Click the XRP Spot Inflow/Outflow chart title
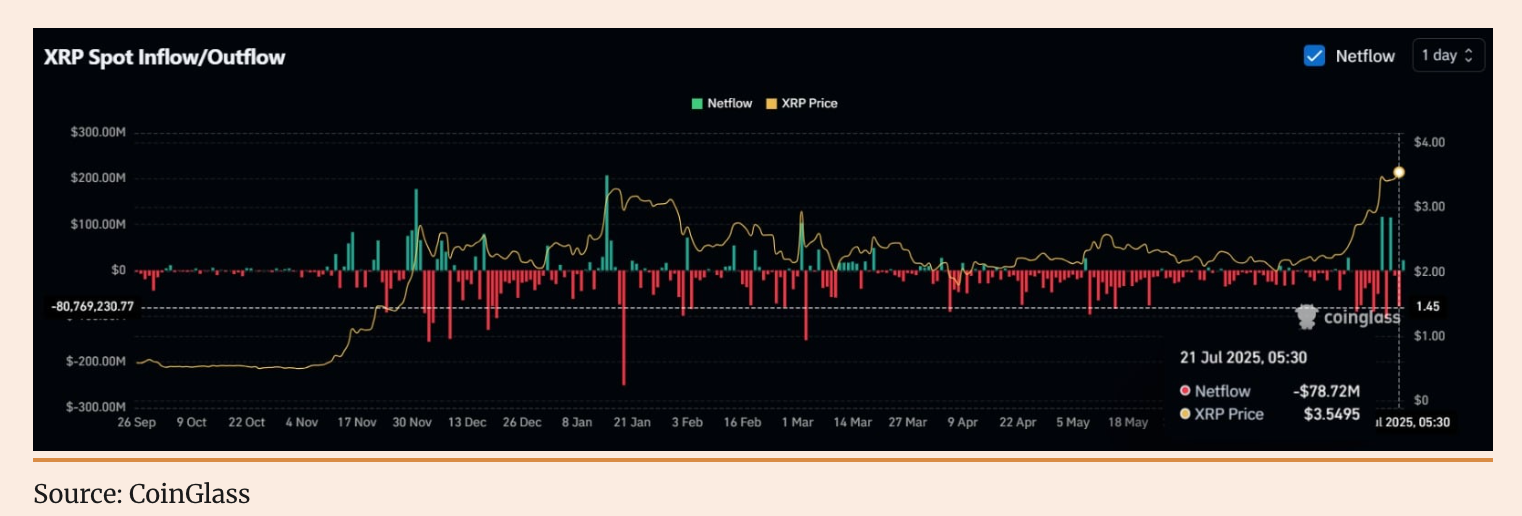Screen dimensions: 1522x516 164,57
